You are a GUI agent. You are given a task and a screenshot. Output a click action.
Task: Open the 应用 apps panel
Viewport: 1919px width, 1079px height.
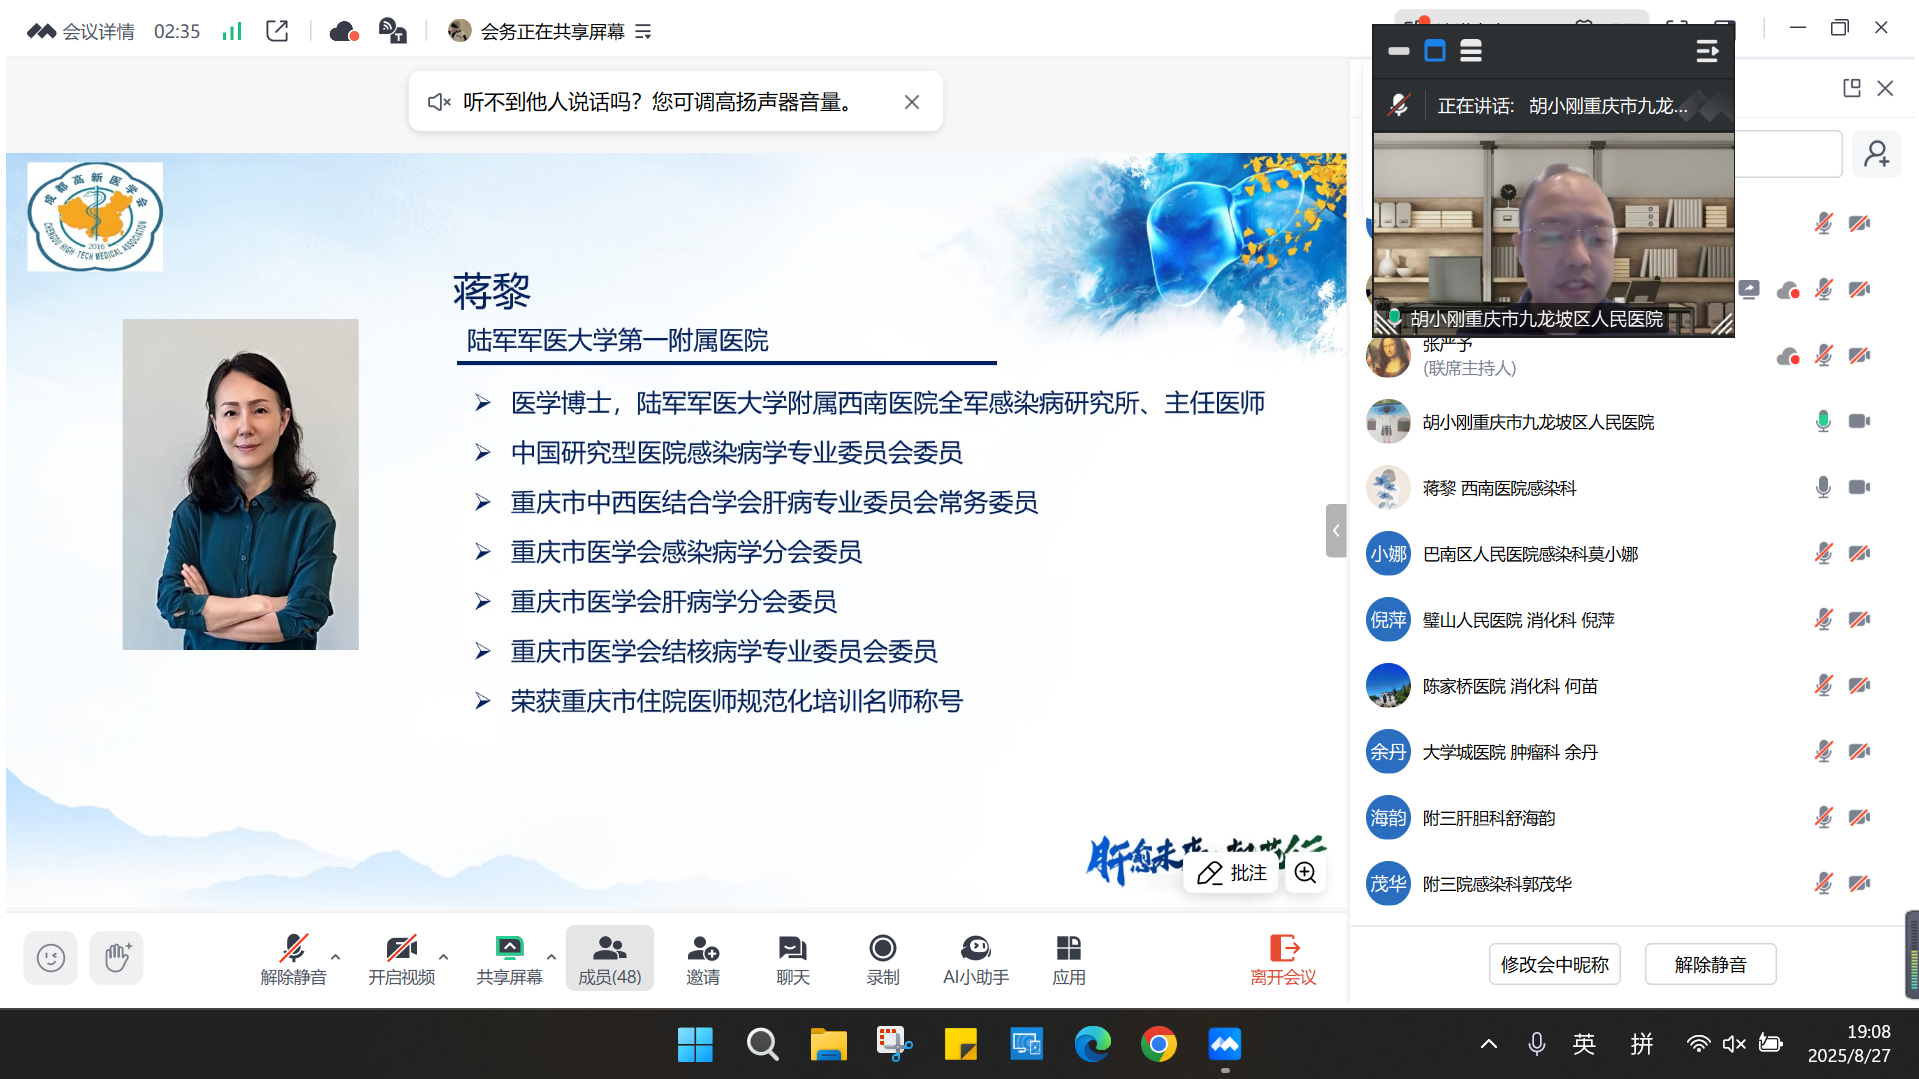point(1068,957)
